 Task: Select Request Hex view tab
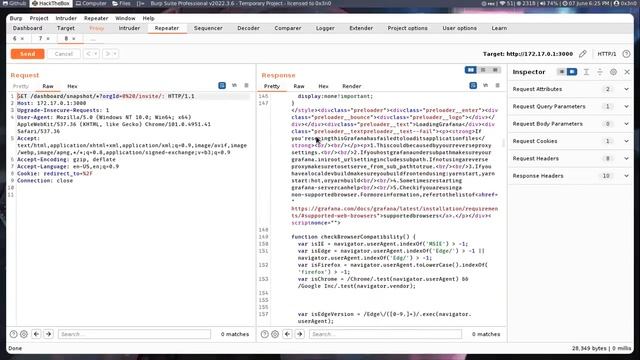[x=72, y=86]
